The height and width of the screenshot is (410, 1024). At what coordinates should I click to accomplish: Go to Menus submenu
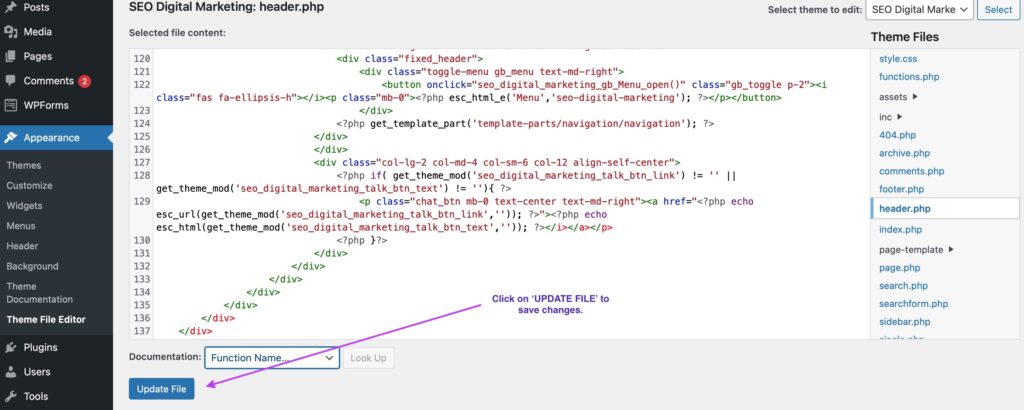click(x=21, y=226)
